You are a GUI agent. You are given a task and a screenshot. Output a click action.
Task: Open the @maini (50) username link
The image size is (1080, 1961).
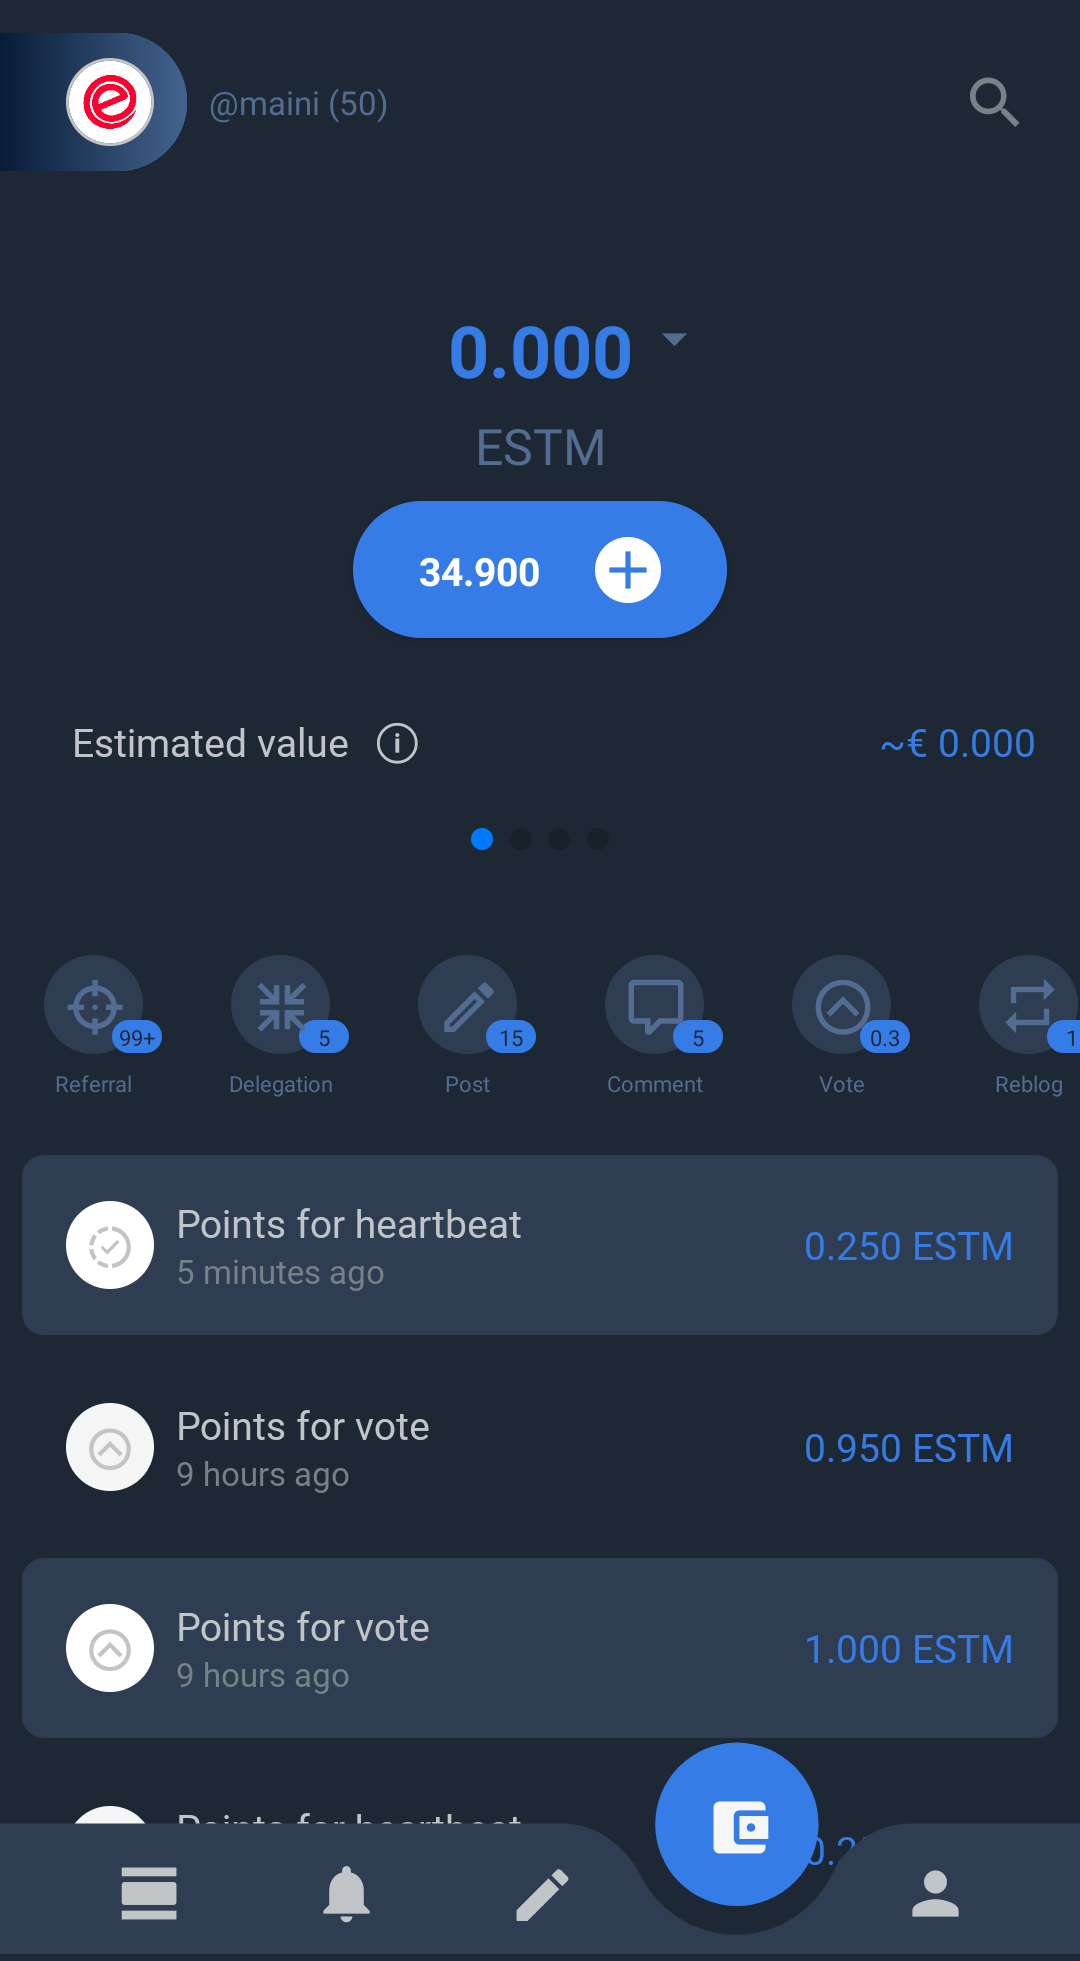coord(298,104)
